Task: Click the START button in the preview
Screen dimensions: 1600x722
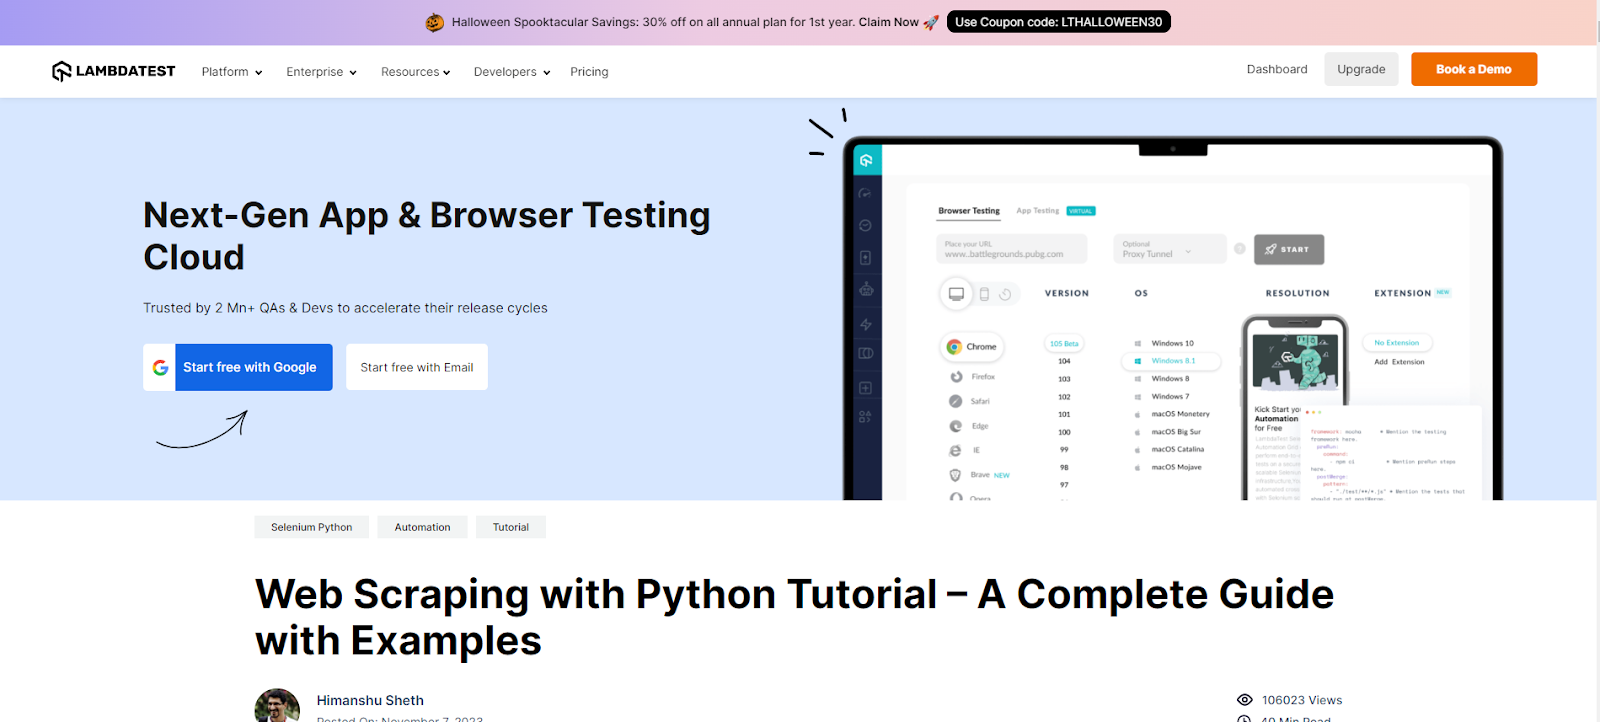Action: point(1289,249)
